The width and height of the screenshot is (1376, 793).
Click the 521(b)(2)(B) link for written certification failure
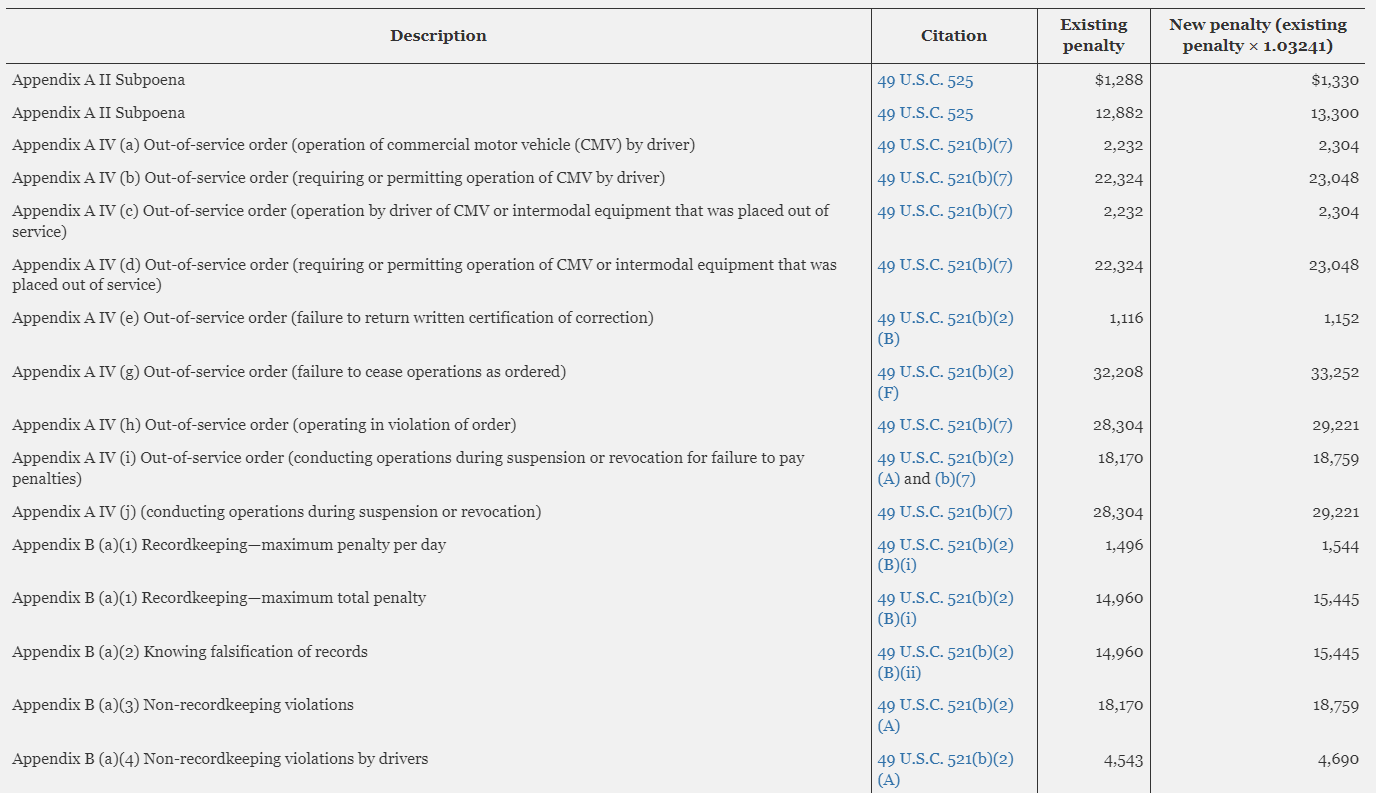(x=944, y=319)
